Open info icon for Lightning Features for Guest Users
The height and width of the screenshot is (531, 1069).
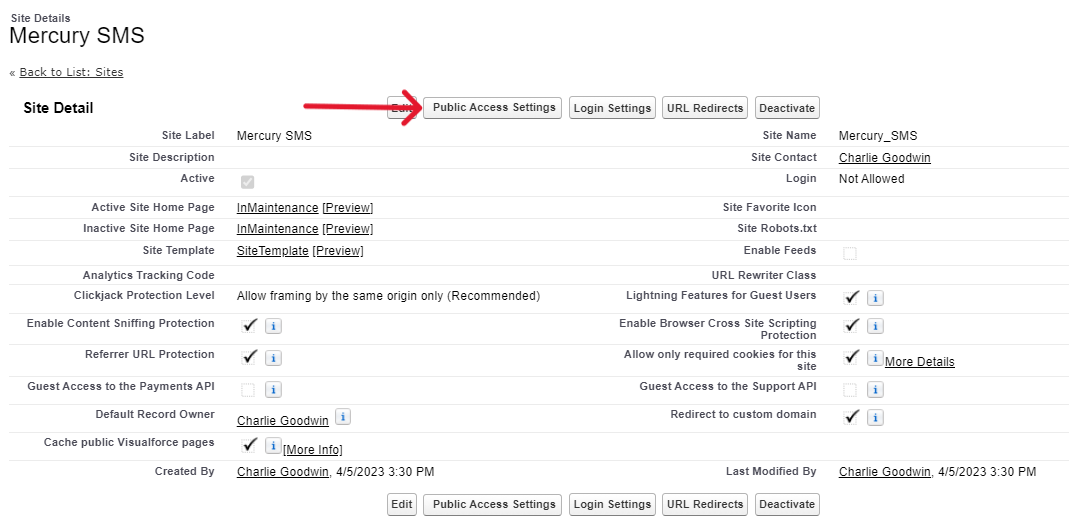coord(875,298)
